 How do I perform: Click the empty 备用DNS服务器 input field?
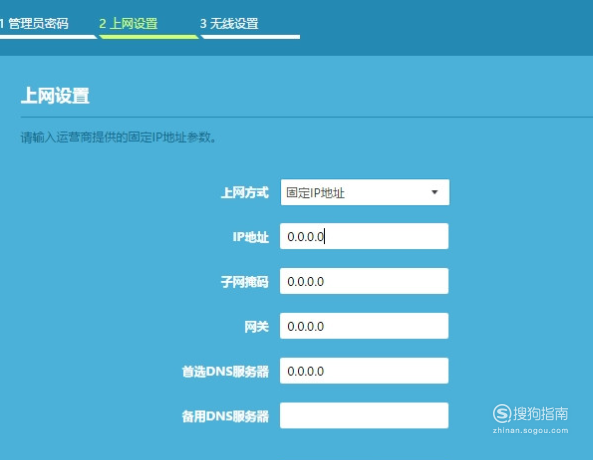[x=364, y=415]
